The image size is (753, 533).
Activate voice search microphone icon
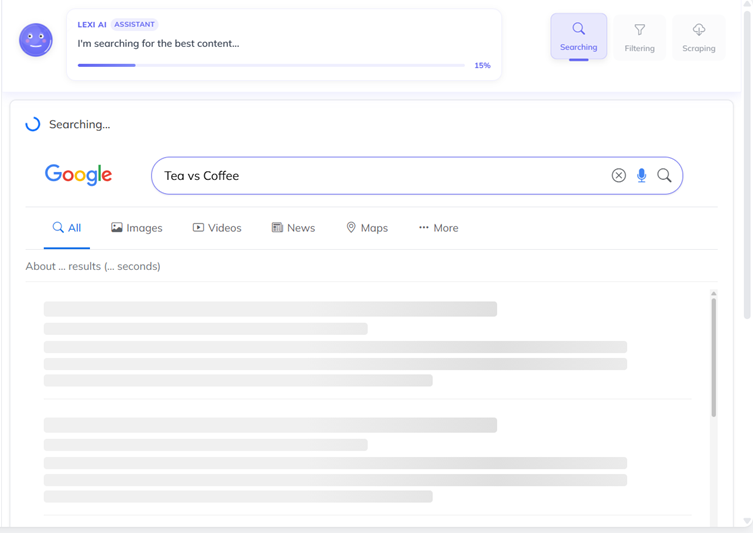[641, 176]
